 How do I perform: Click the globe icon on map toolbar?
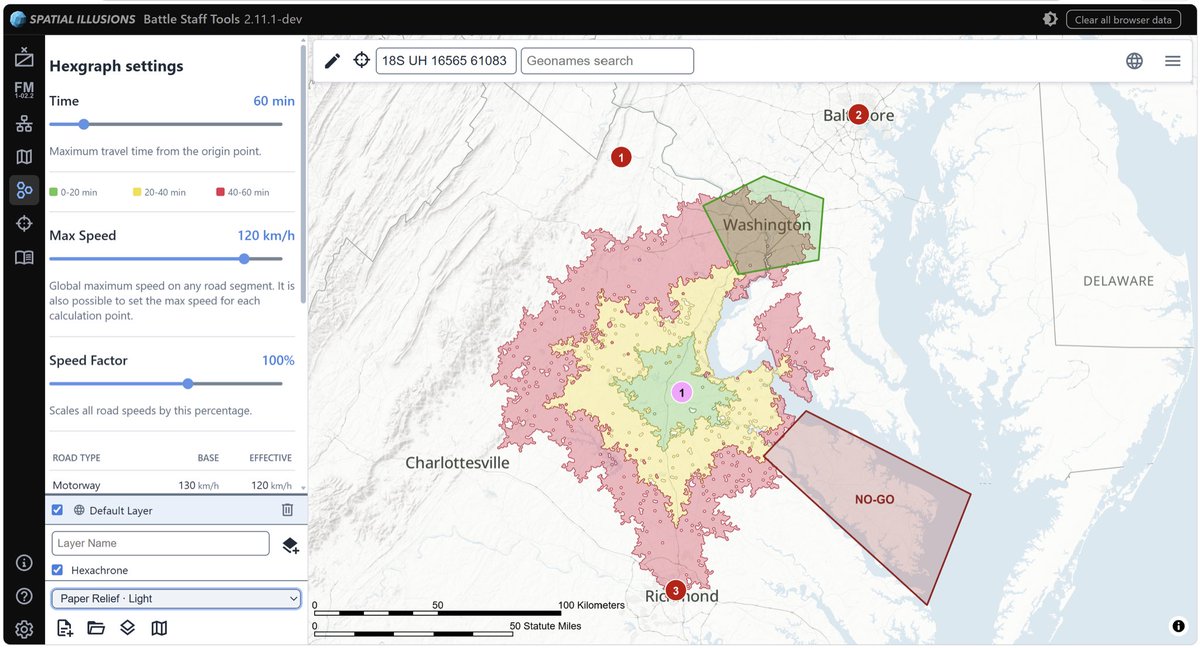click(1134, 61)
